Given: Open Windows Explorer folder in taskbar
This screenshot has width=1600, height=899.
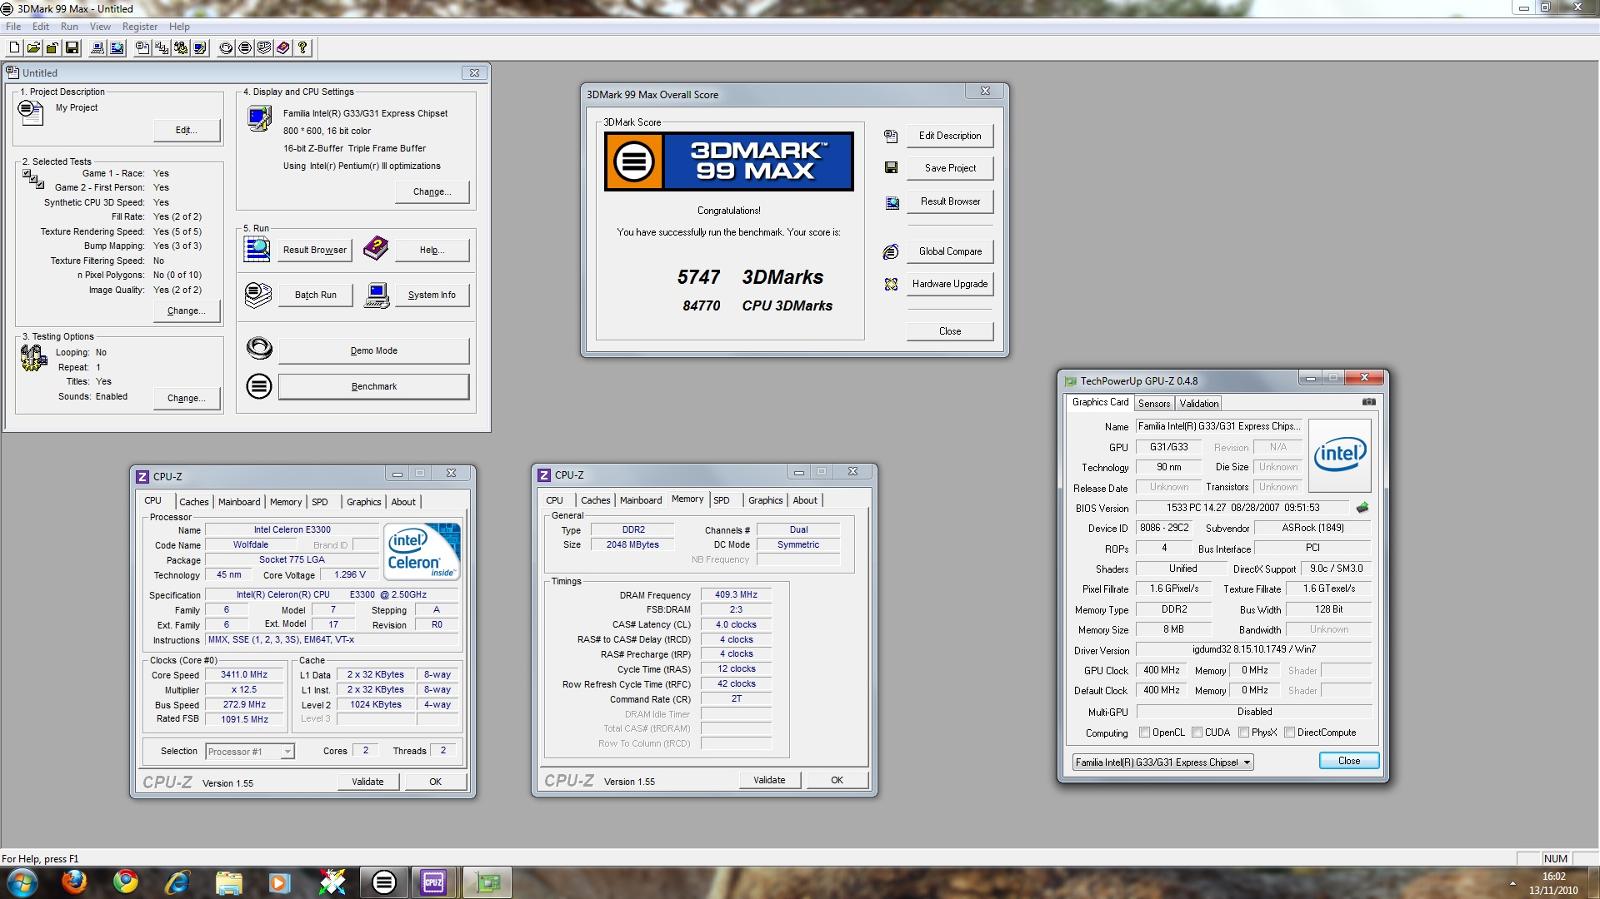Looking at the screenshot, I should [229, 882].
